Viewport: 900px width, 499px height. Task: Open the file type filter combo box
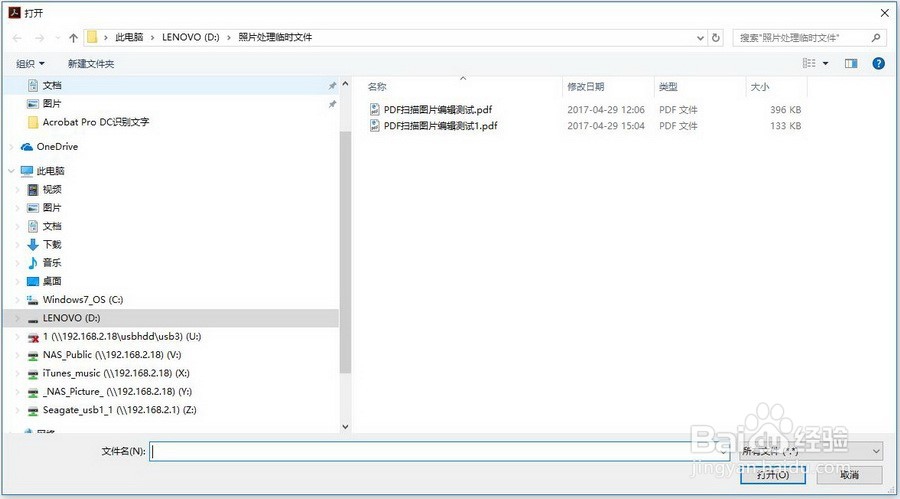pos(810,451)
